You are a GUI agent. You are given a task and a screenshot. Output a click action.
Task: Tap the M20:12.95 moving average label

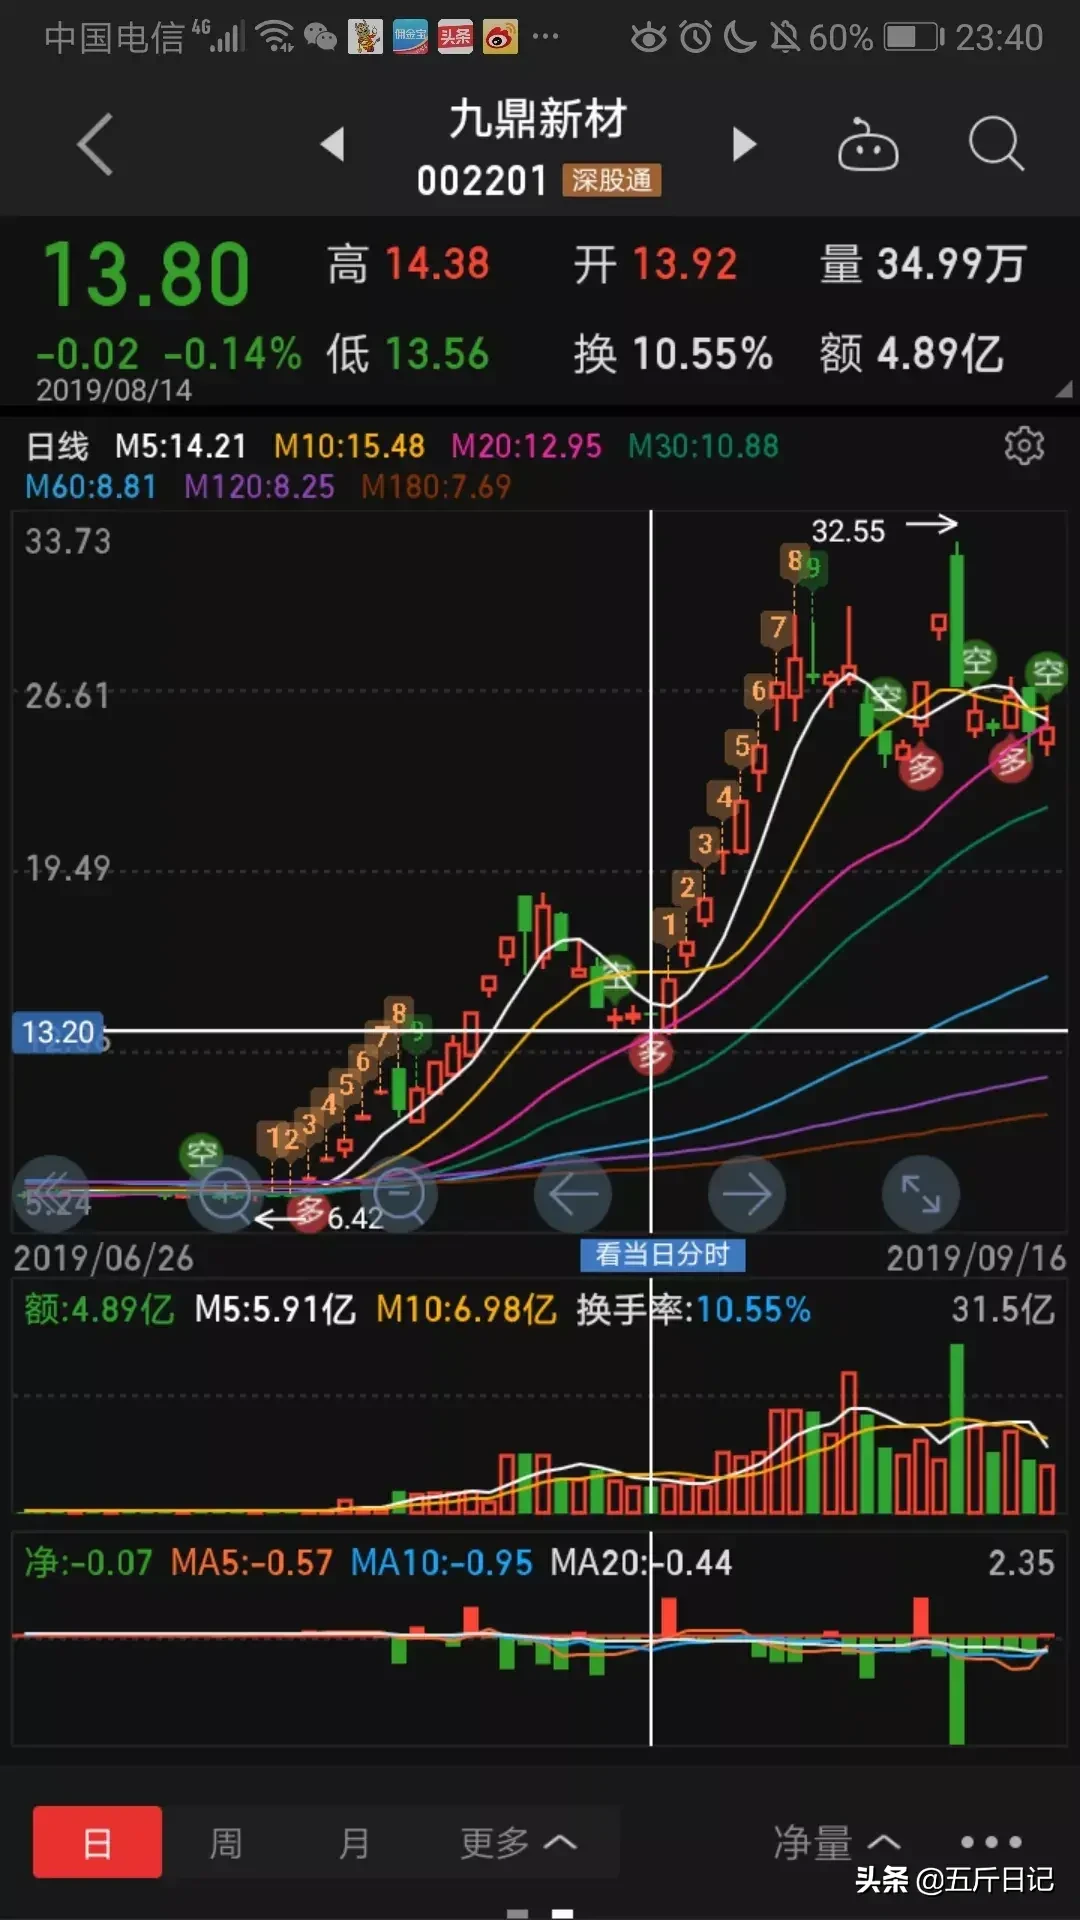pos(526,446)
